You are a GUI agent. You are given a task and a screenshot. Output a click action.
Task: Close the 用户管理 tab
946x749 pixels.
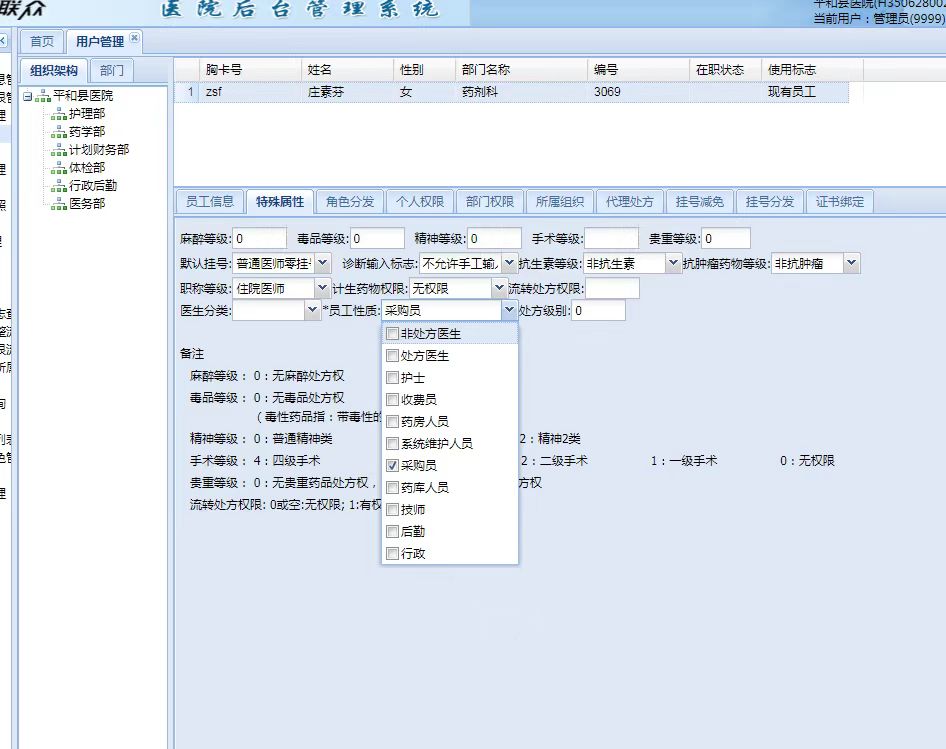135,37
